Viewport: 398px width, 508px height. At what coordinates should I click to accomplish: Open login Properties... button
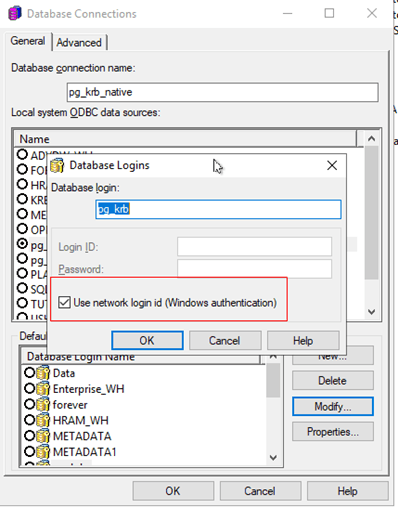[333, 432]
